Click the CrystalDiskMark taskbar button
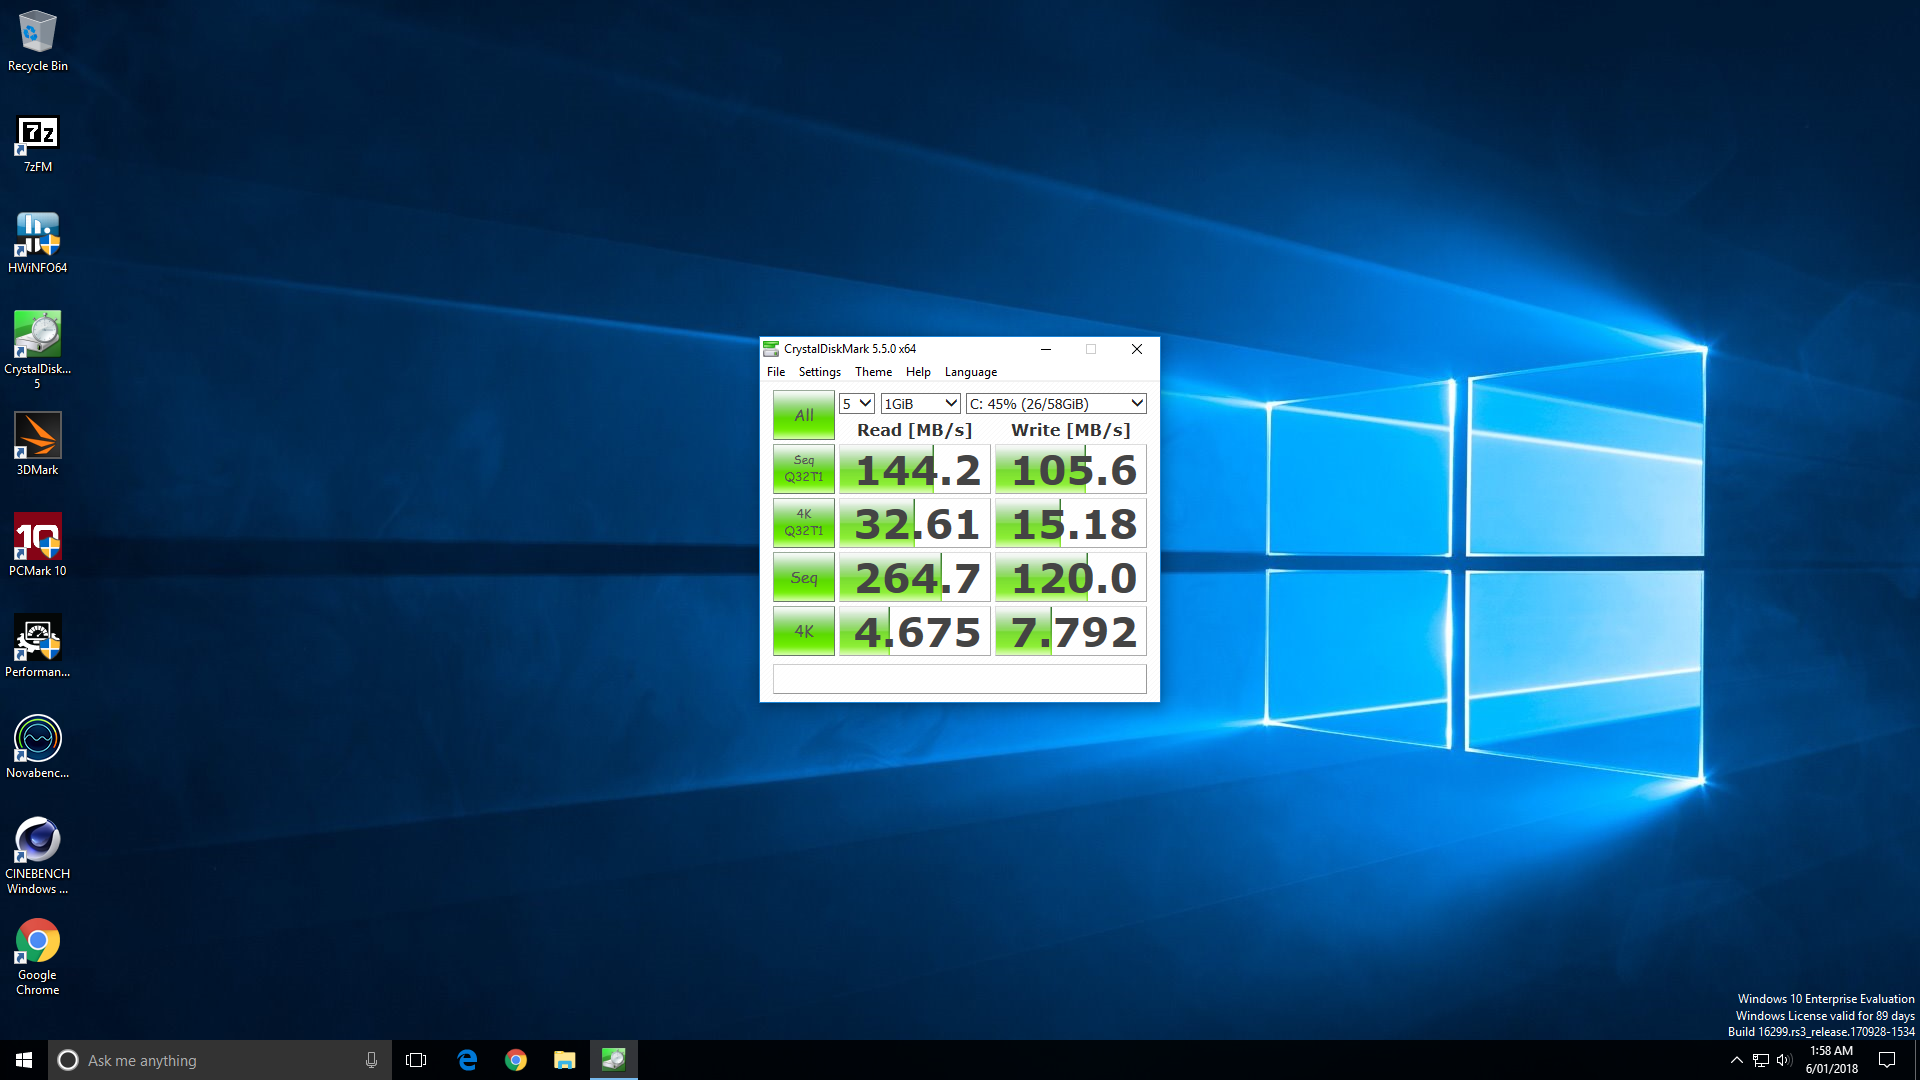Image resolution: width=1920 pixels, height=1080 pixels. click(x=614, y=1060)
